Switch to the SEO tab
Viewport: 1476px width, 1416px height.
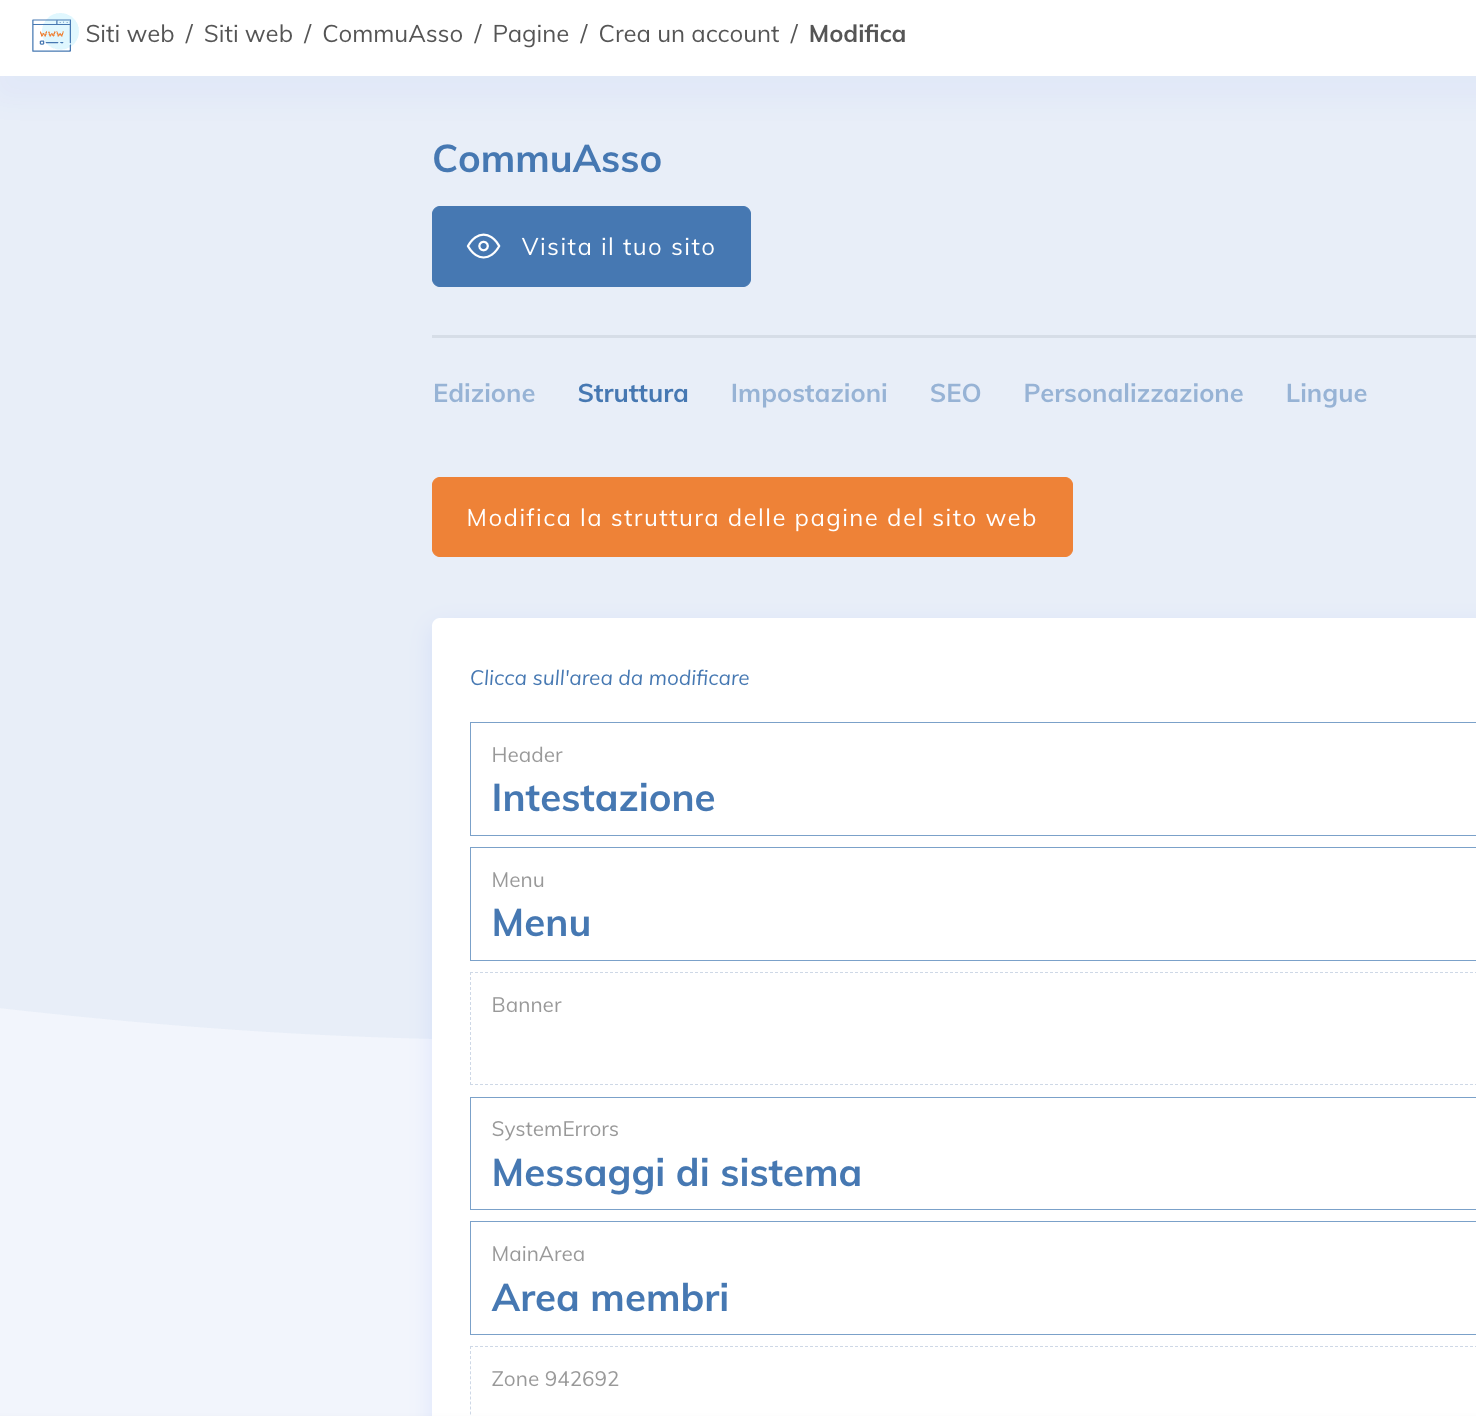tap(954, 393)
